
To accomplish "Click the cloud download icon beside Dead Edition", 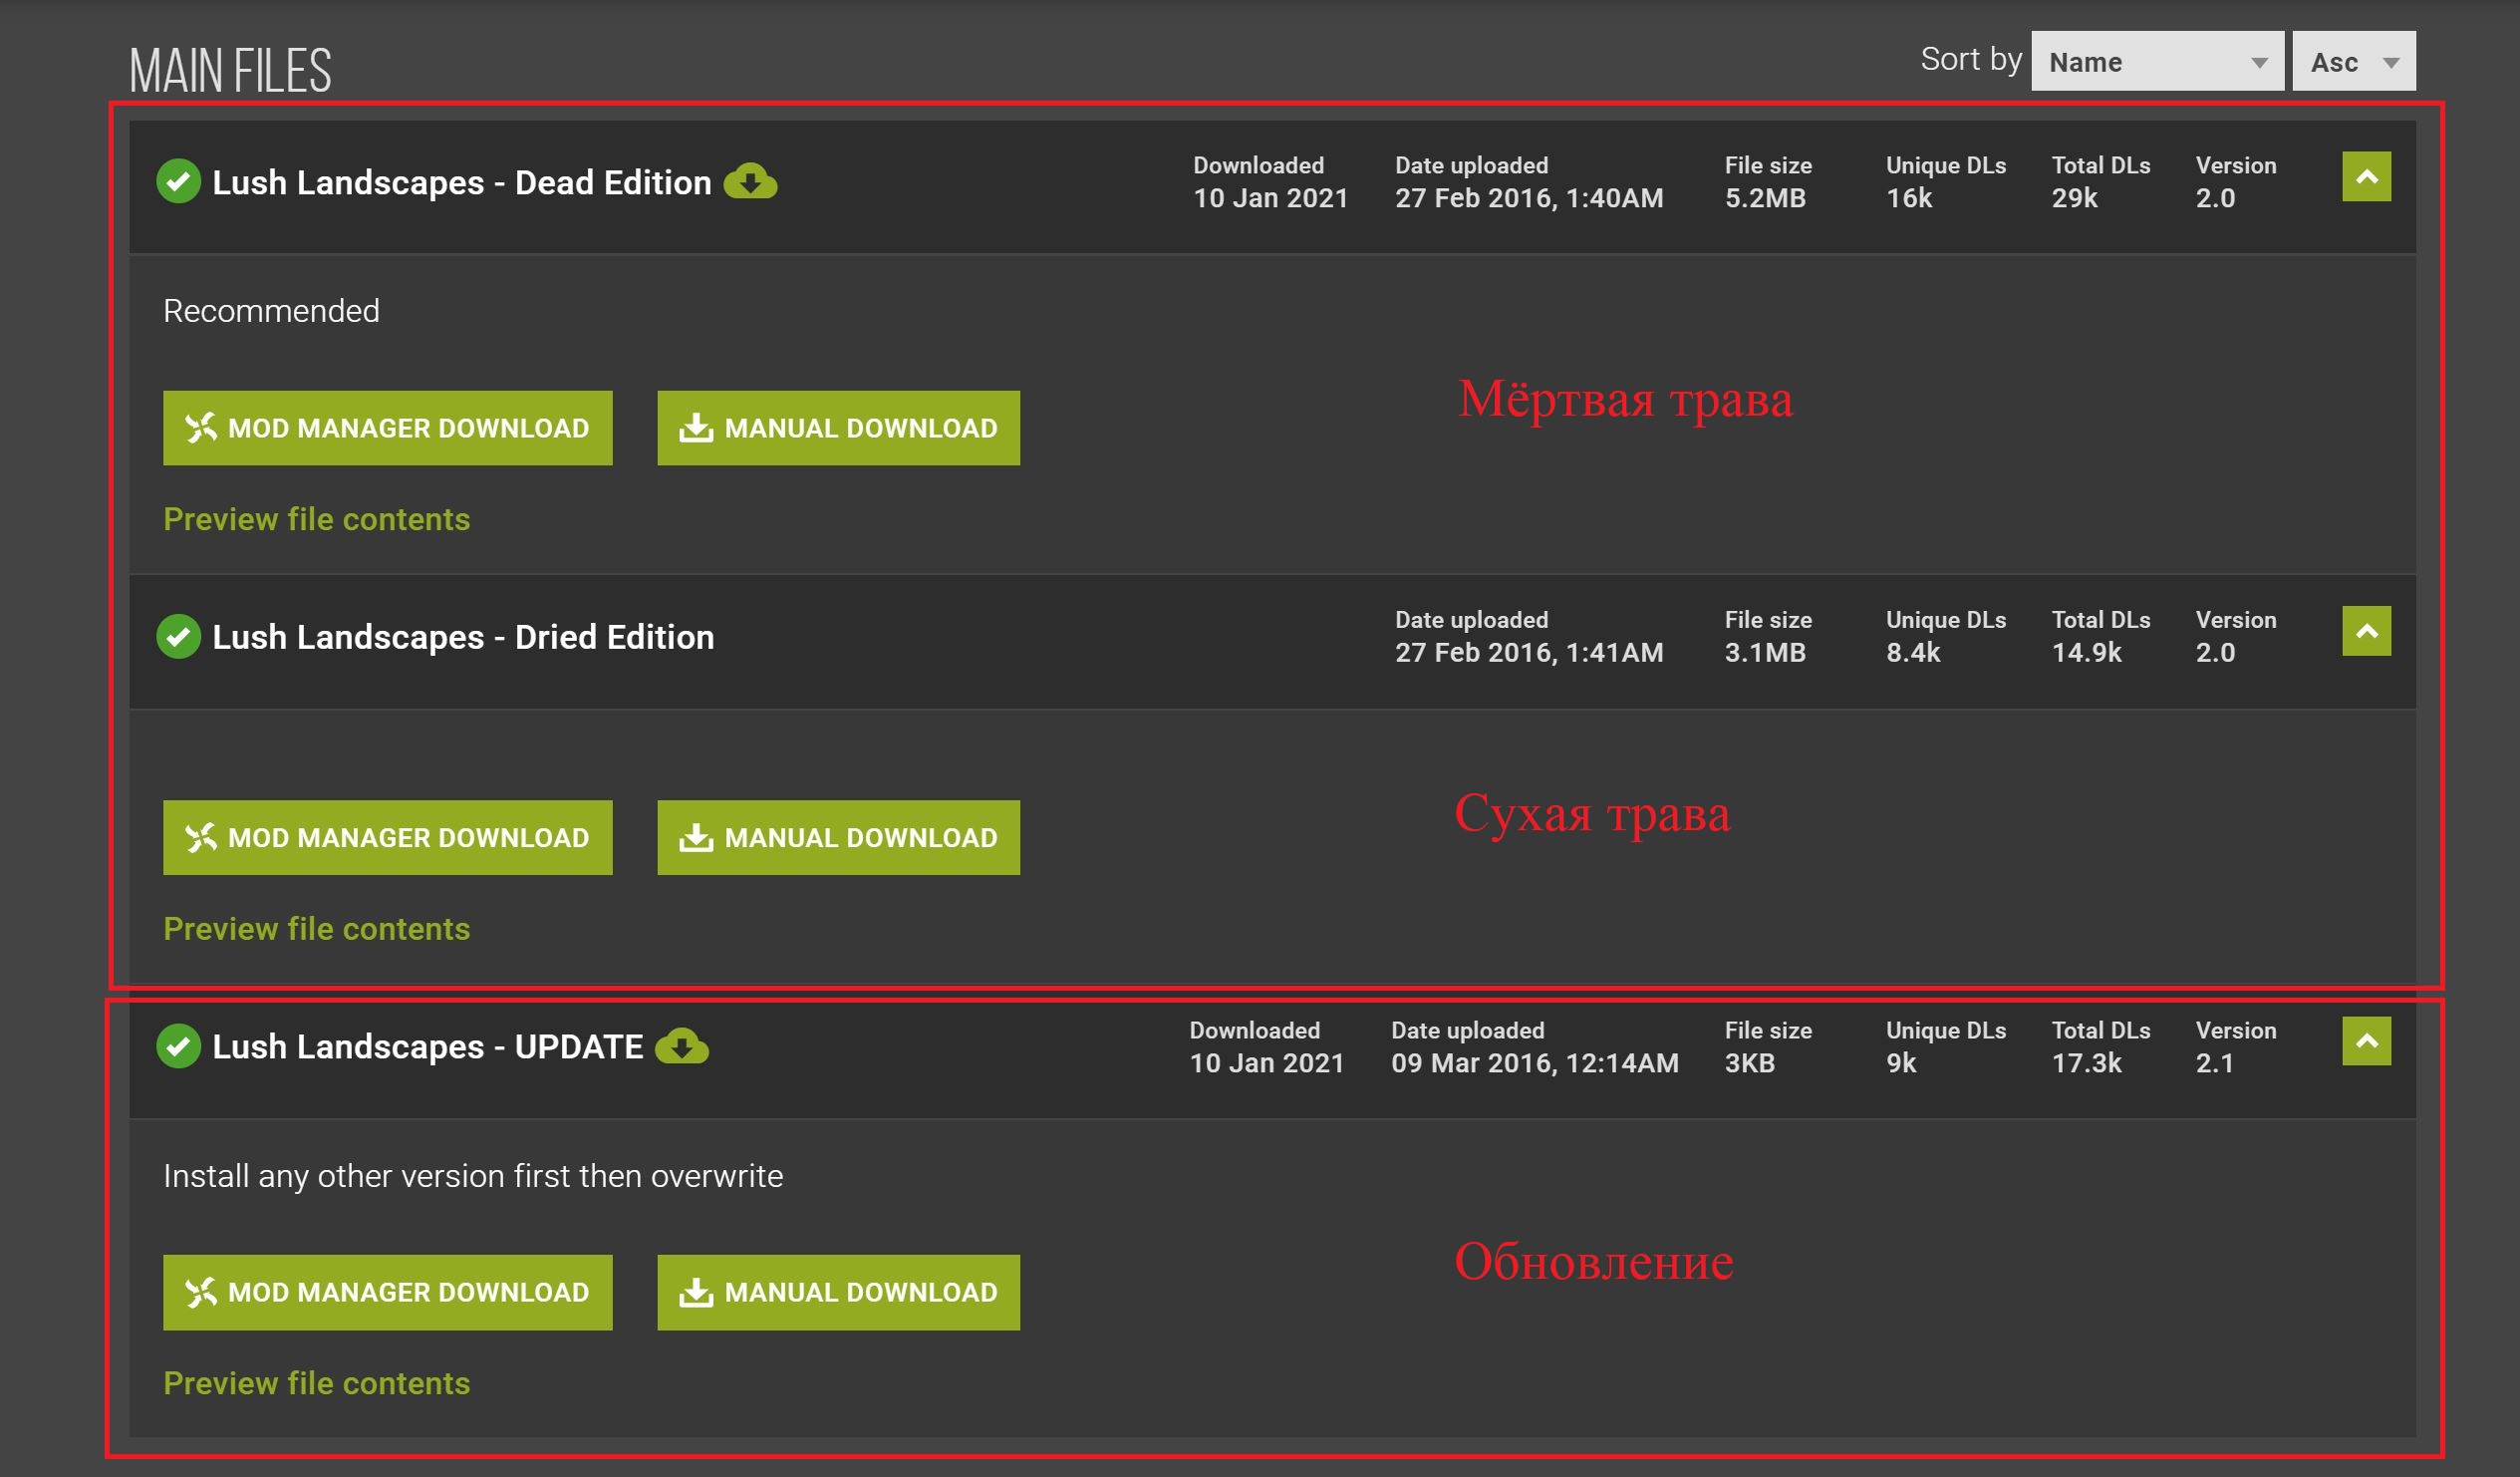I will click(x=750, y=182).
